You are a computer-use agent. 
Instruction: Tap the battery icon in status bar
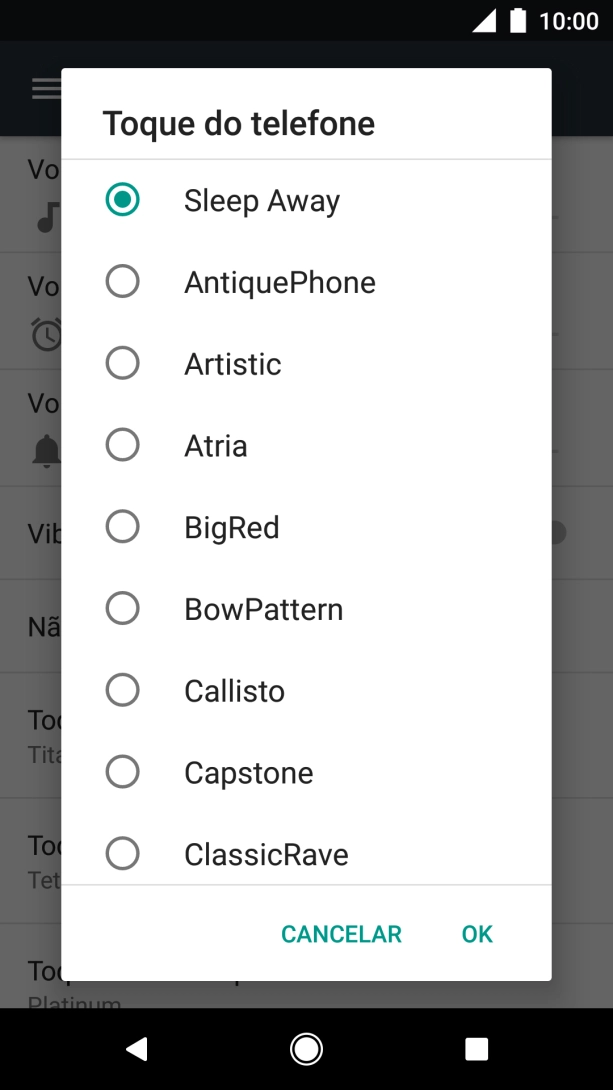coord(518,21)
